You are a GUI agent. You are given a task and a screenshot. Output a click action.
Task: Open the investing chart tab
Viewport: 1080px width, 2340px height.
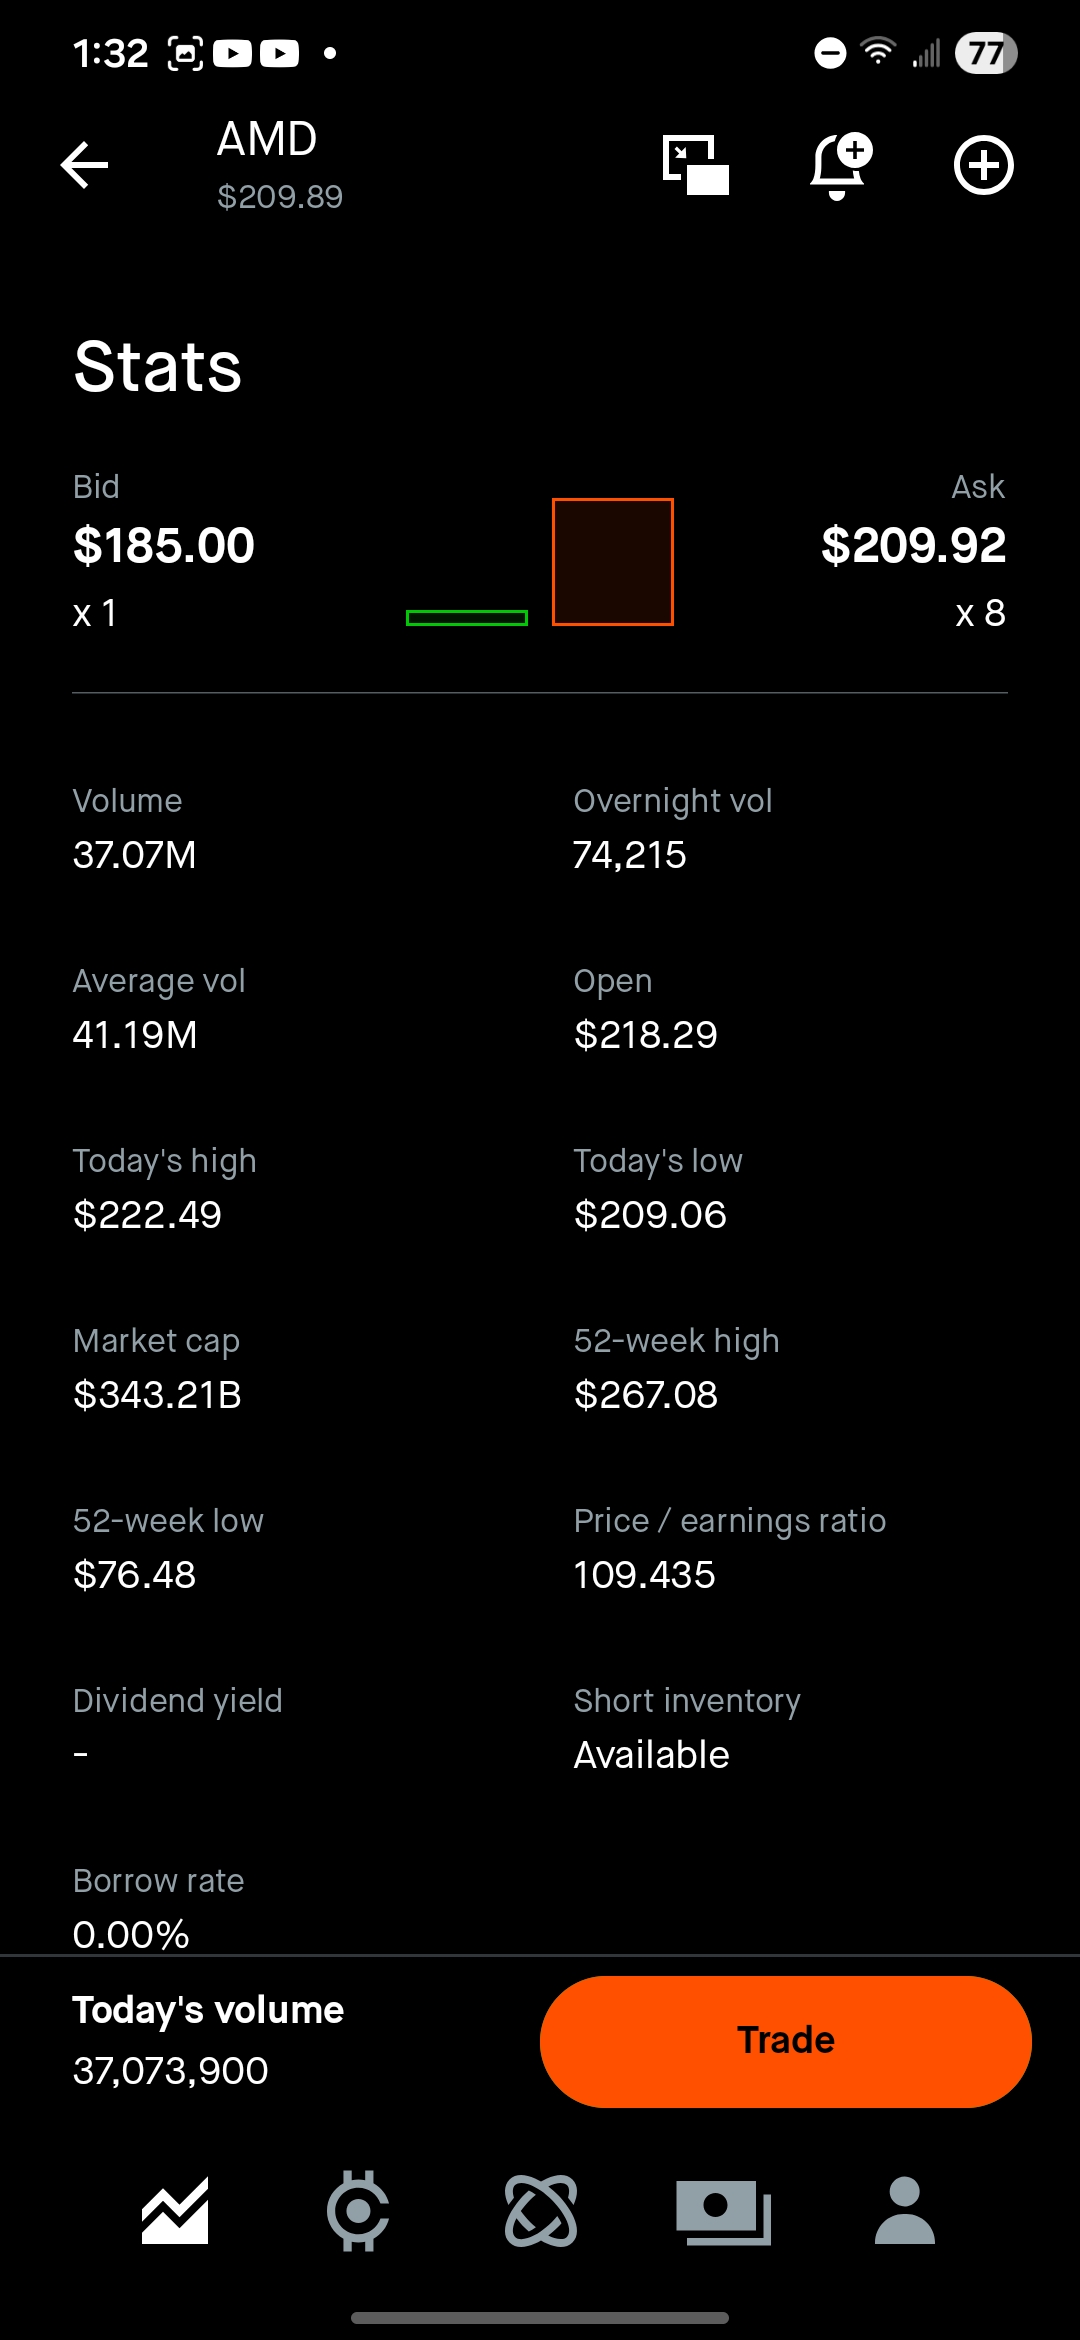tap(175, 2210)
